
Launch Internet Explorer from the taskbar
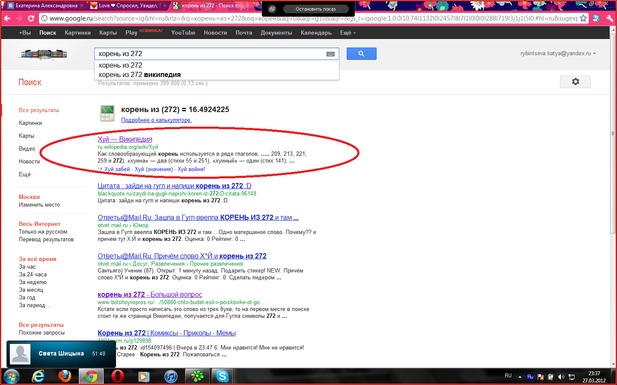click(x=38, y=376)
